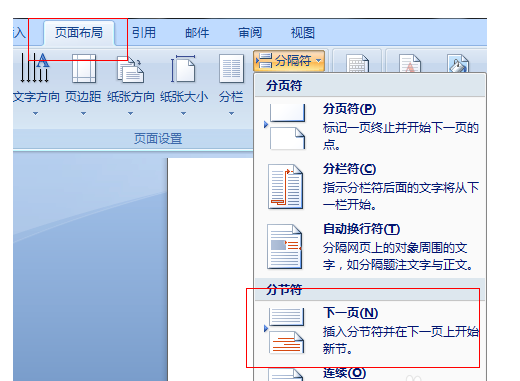Viewport: 520px width, 381px height.
Task: Click the 分栏 columns icon
Action: coord(231,68)
